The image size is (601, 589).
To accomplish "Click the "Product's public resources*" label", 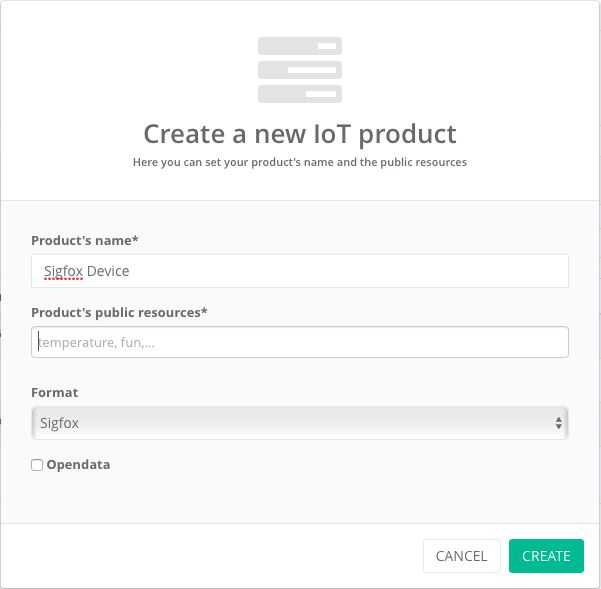I will (x=119, y=313).
